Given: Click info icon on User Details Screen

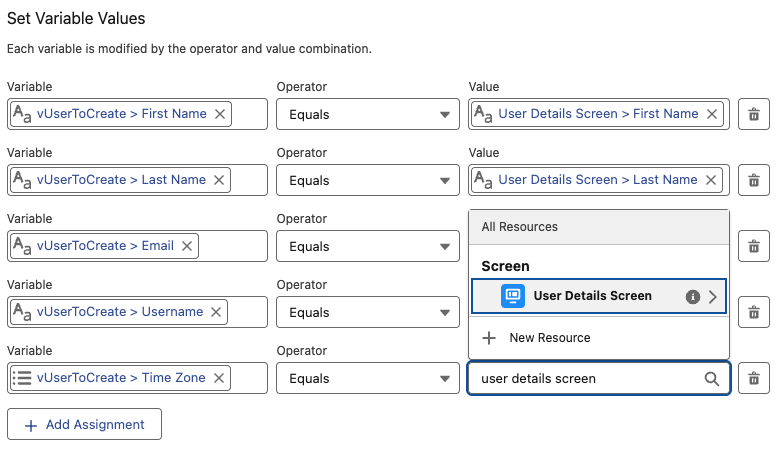Looking at the screenshot, I should (692, 296).
